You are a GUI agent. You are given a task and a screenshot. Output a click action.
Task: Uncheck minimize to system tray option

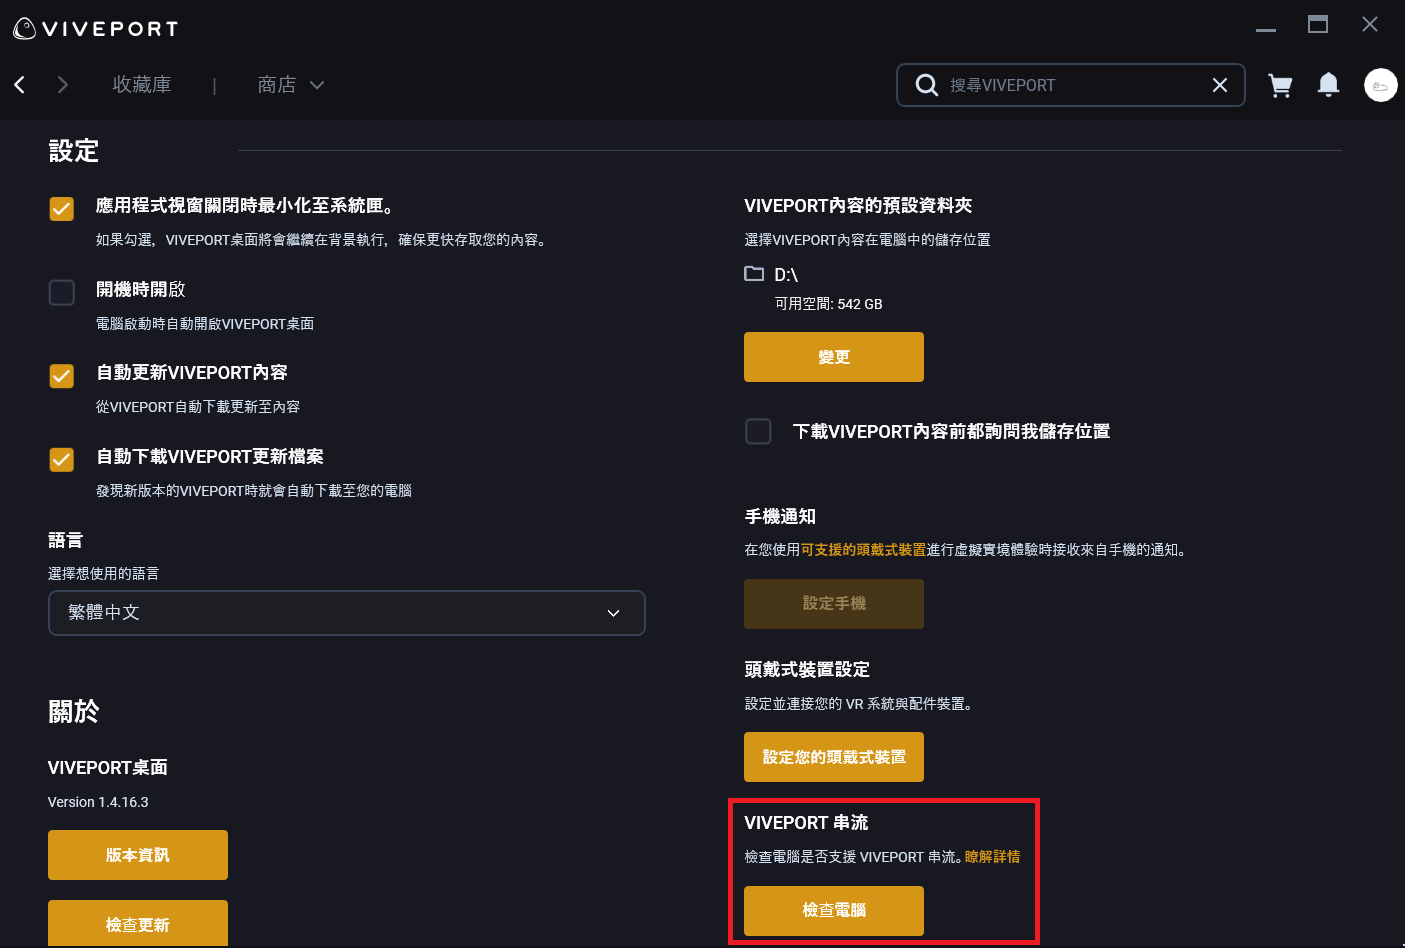tap(62, 208)
